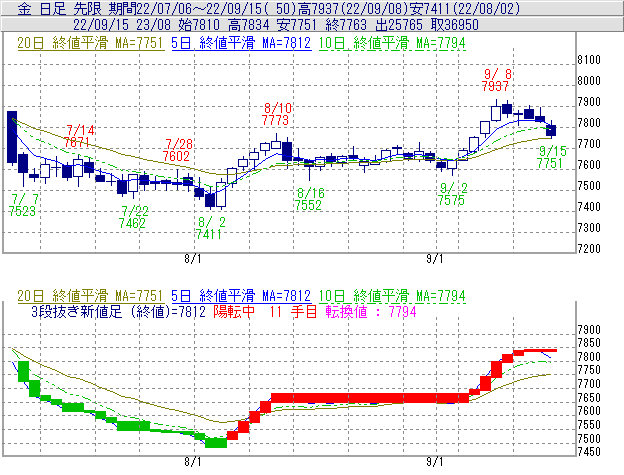Screen dimensions: 624x475
Task: Click the 7300 price axis label
Action: pyautogui.click(x=589, y=228)
